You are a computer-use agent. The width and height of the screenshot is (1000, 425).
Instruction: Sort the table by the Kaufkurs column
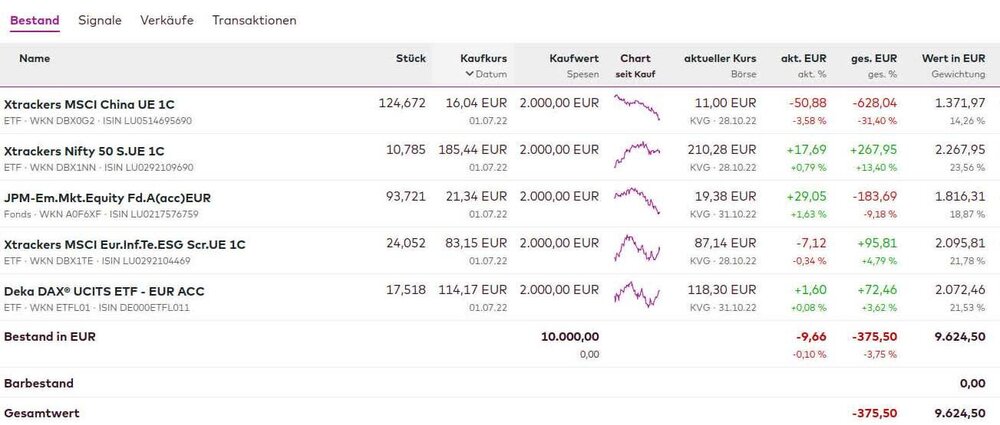click(483, 59)
